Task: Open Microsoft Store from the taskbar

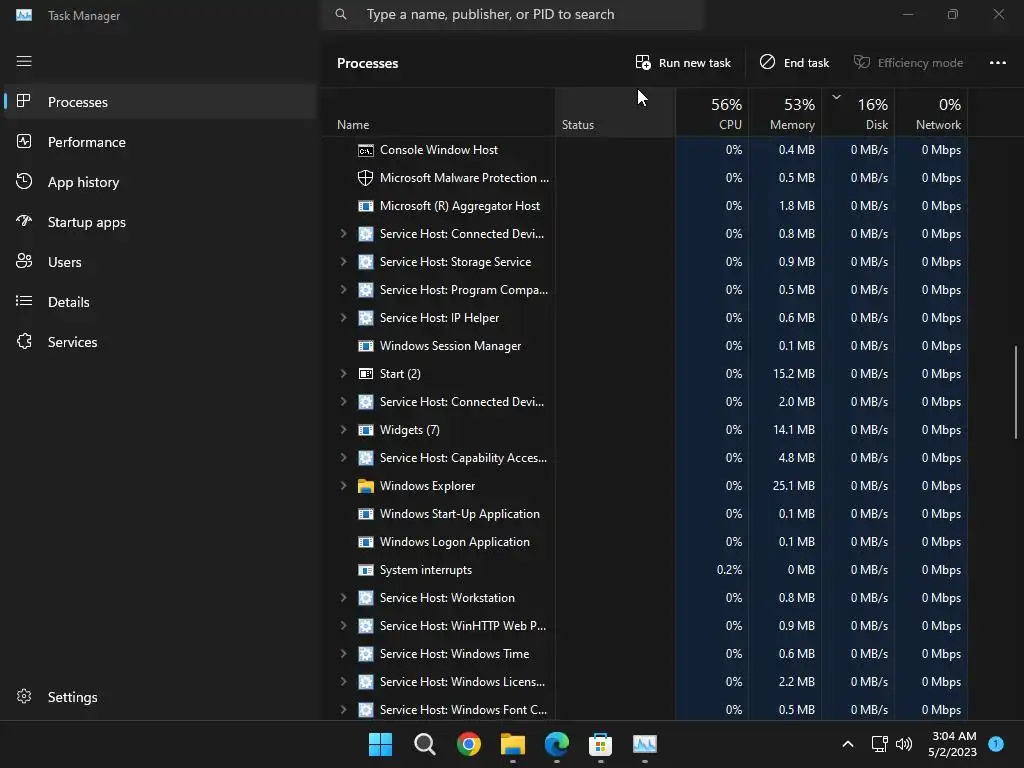Action: tap(600, 744)
